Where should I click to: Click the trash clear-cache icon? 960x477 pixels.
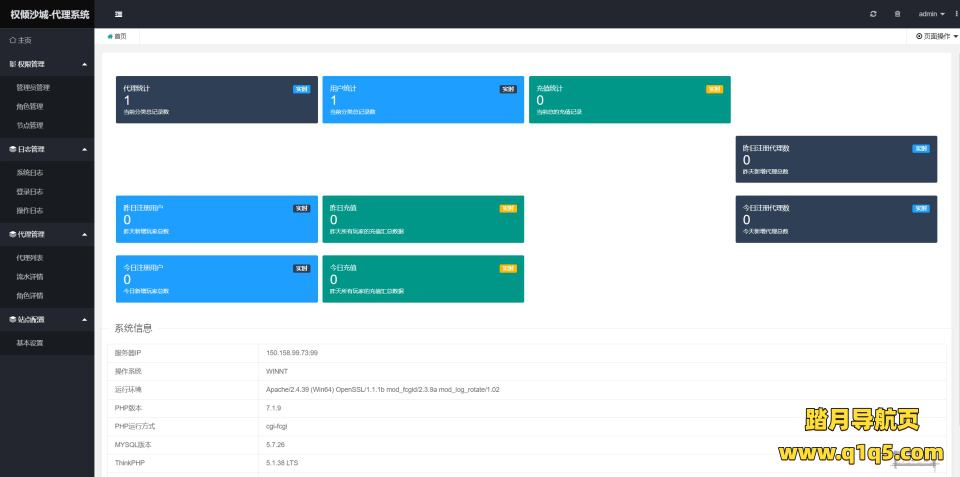[897, 14]
